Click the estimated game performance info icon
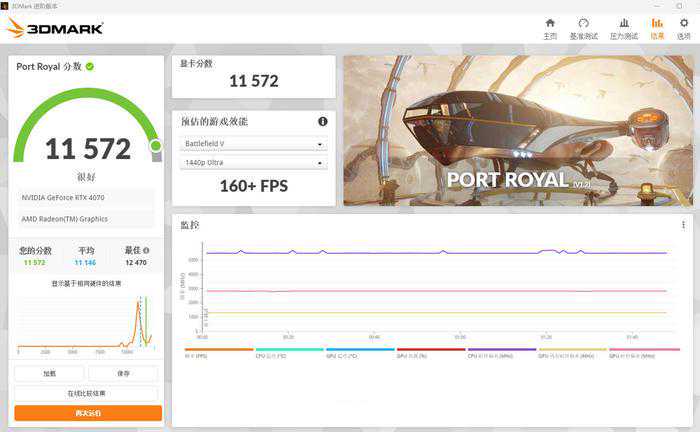The width and height of the screenshot is (700, 432). click(x=323, y=122)
